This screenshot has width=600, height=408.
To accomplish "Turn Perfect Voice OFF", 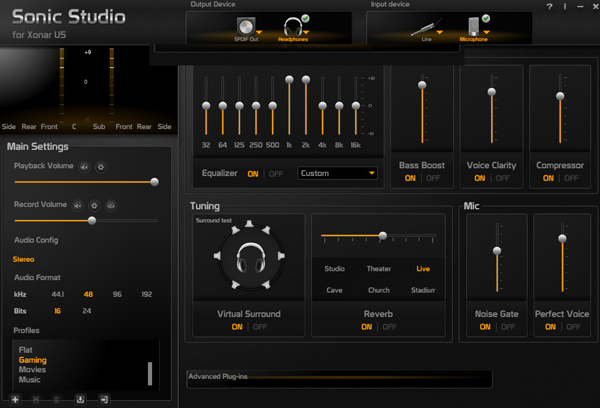I will tap(573, 327).
